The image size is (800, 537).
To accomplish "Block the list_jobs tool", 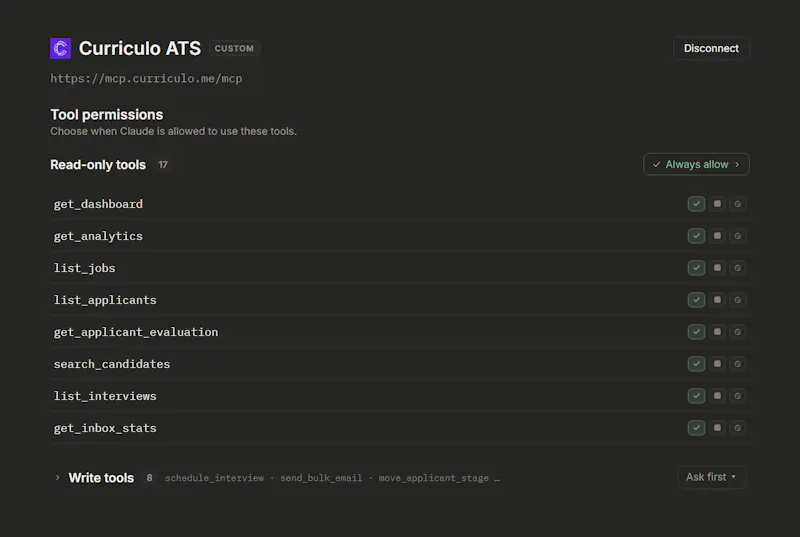I will pyautogui.click(x=738, y=268).
